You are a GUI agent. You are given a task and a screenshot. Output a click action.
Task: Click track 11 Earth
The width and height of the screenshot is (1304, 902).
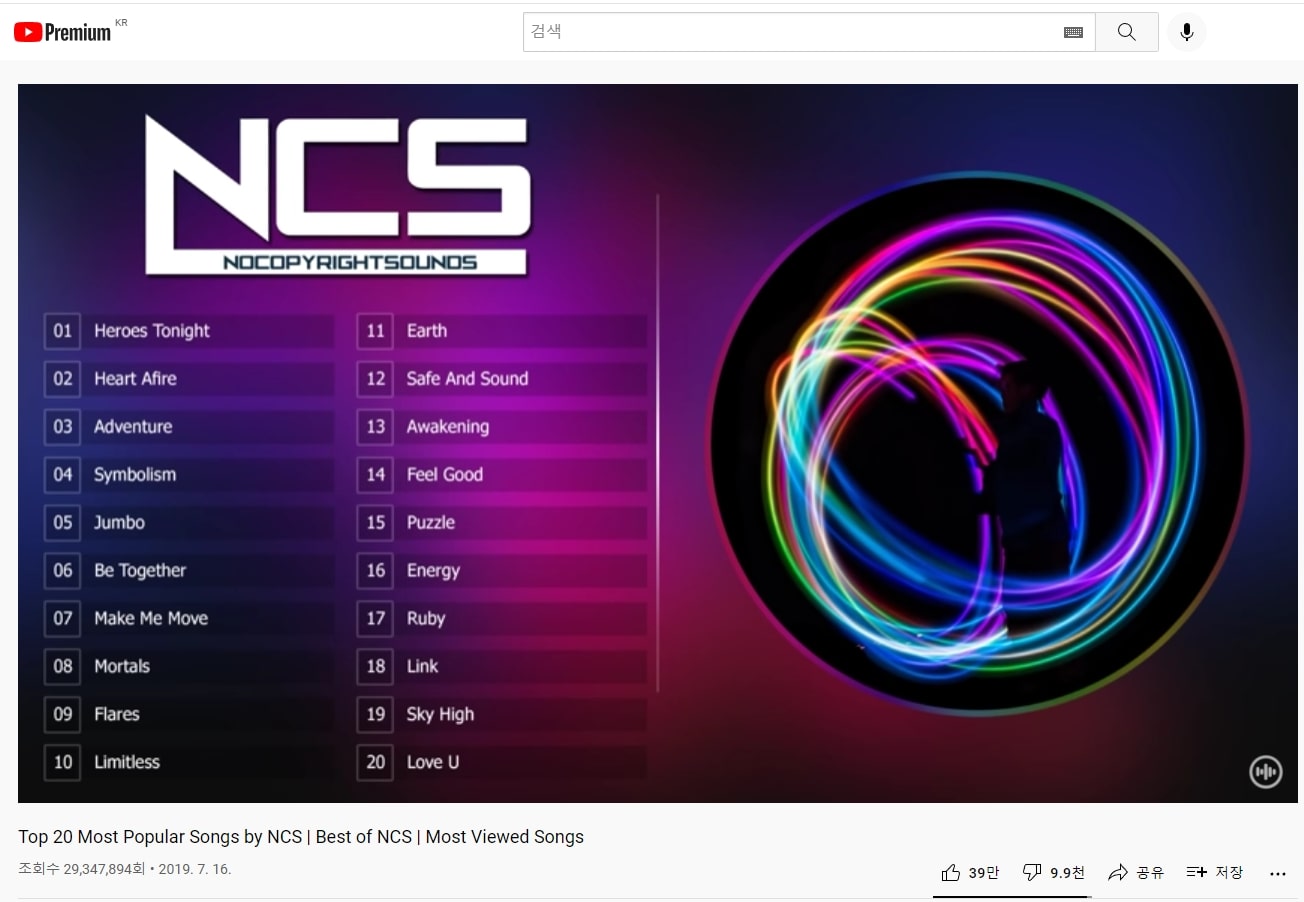[502, 331]
